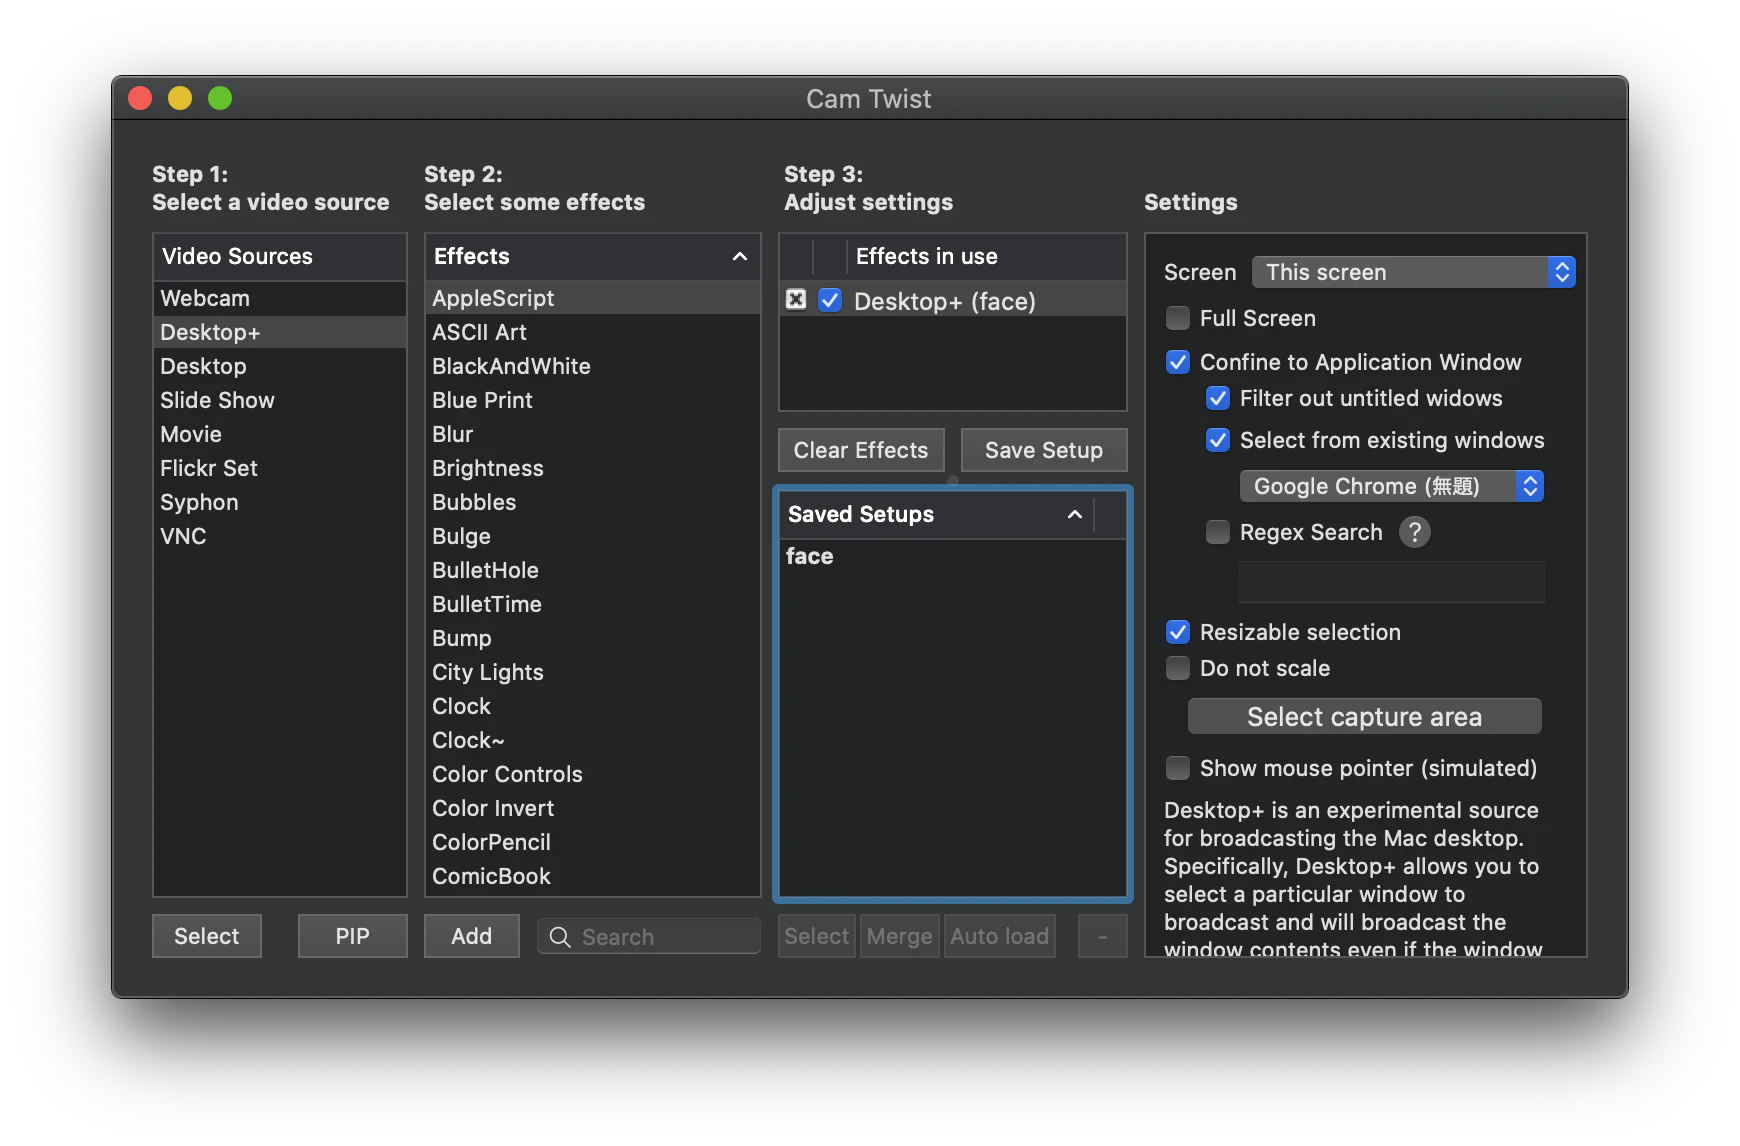Viewport: 1740px width, 1146px height.
Task: Choose Flickr Set video source
Action: coord(280,468)
